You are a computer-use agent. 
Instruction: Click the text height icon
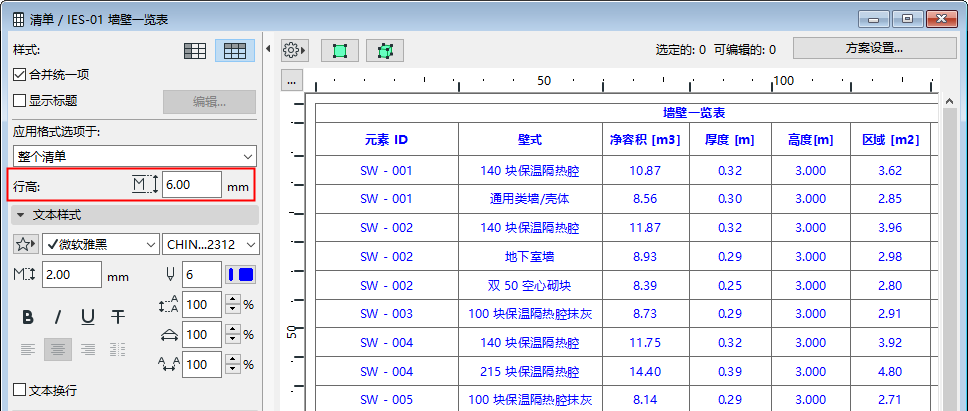pos(25,275)
